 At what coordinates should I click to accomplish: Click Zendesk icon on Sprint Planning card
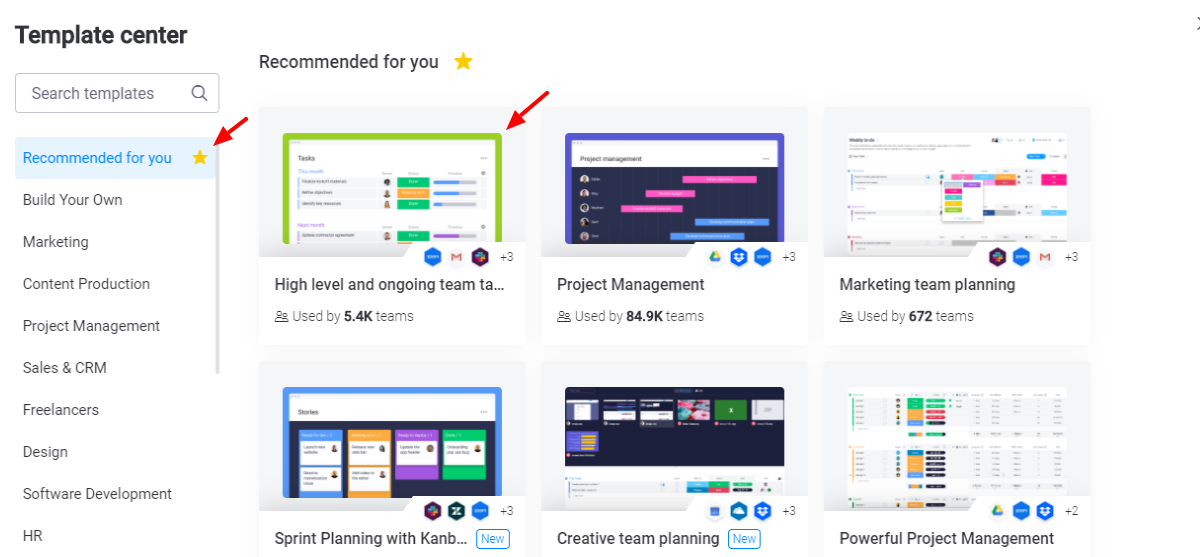[x=456, y=511]
